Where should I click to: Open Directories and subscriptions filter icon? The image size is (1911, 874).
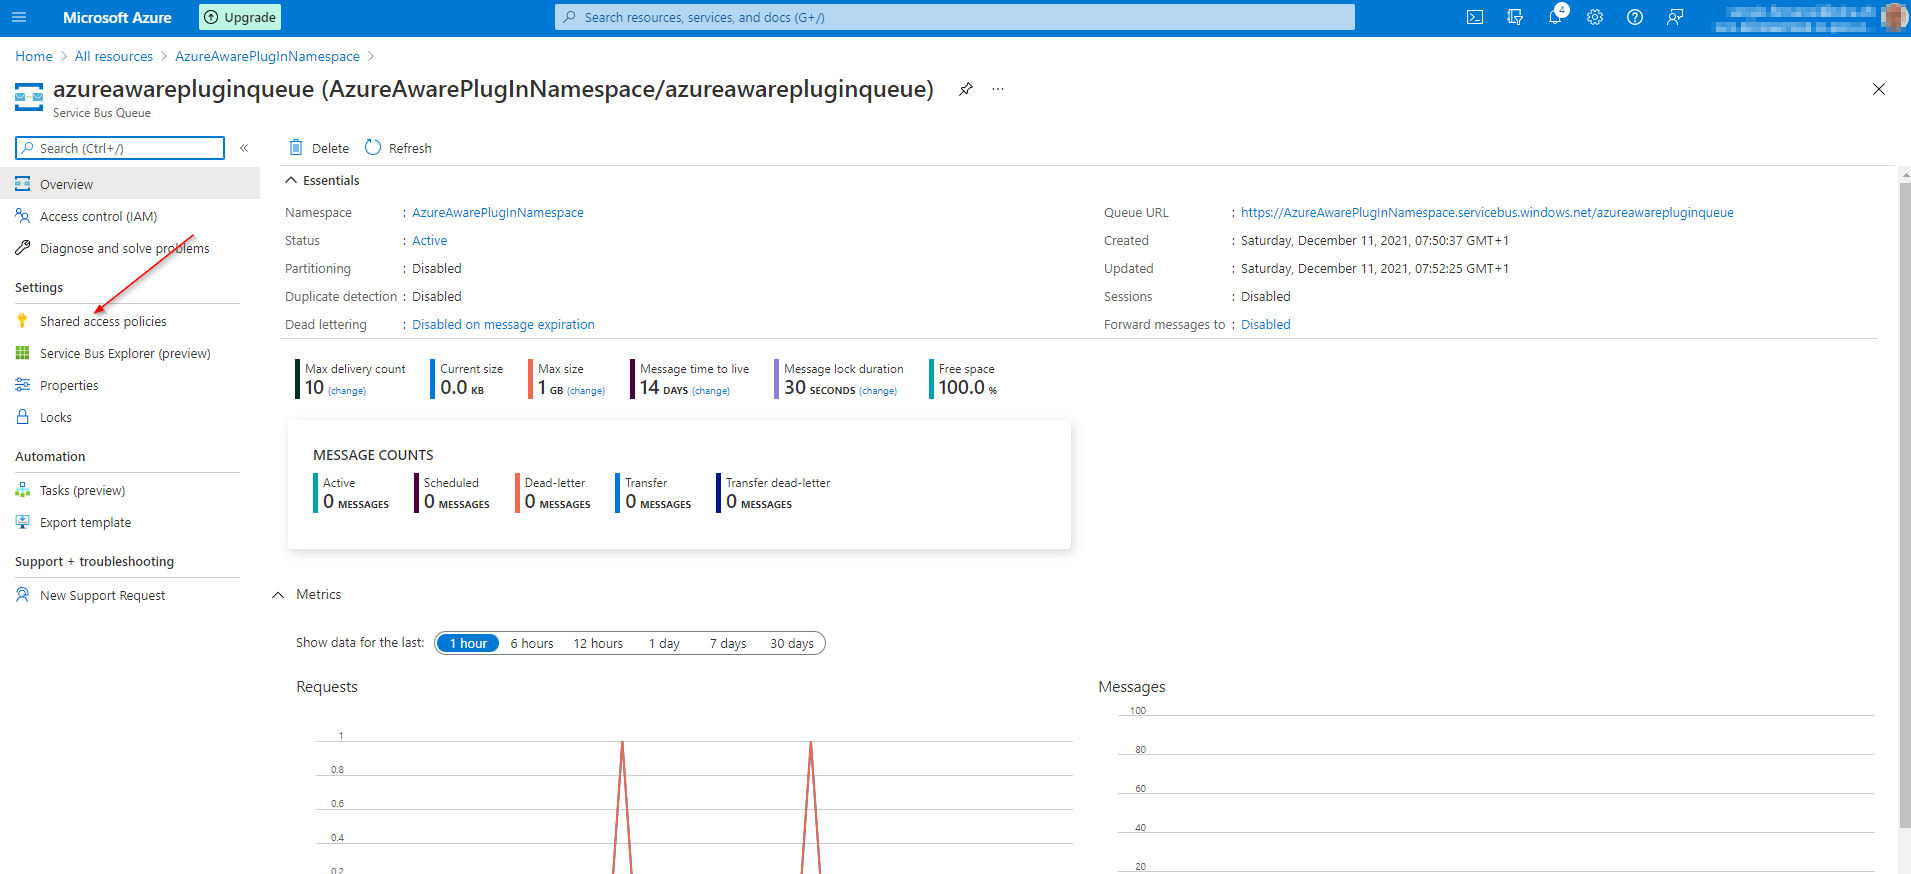click(x=1515, y=17)
